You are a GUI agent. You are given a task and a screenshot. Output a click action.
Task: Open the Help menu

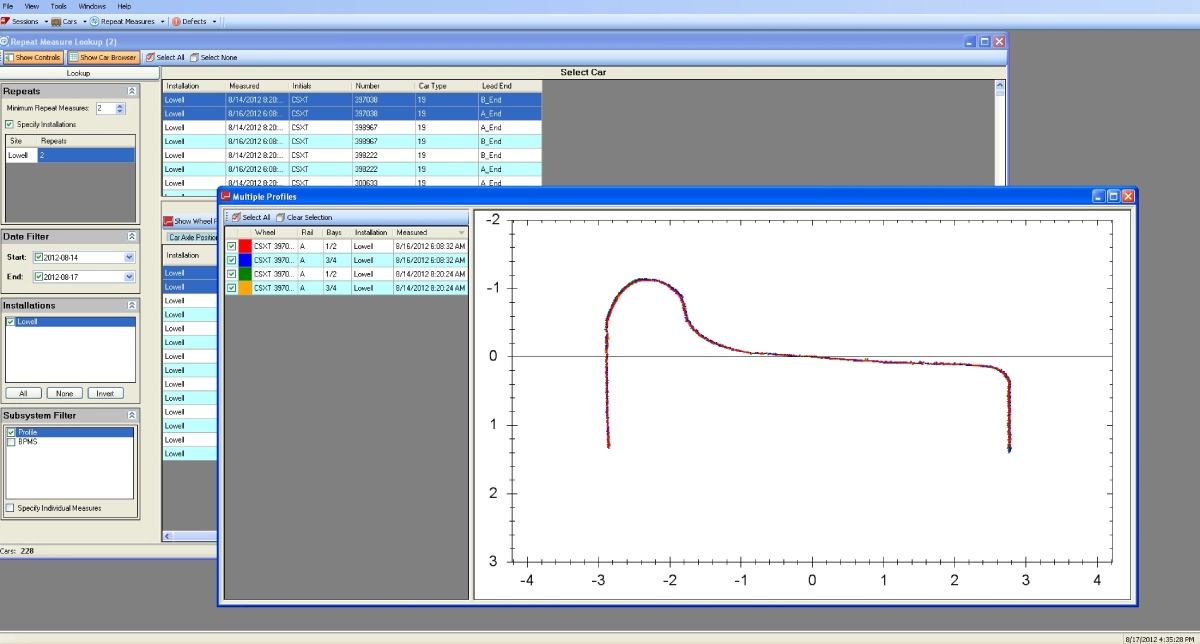click(124, 6)
